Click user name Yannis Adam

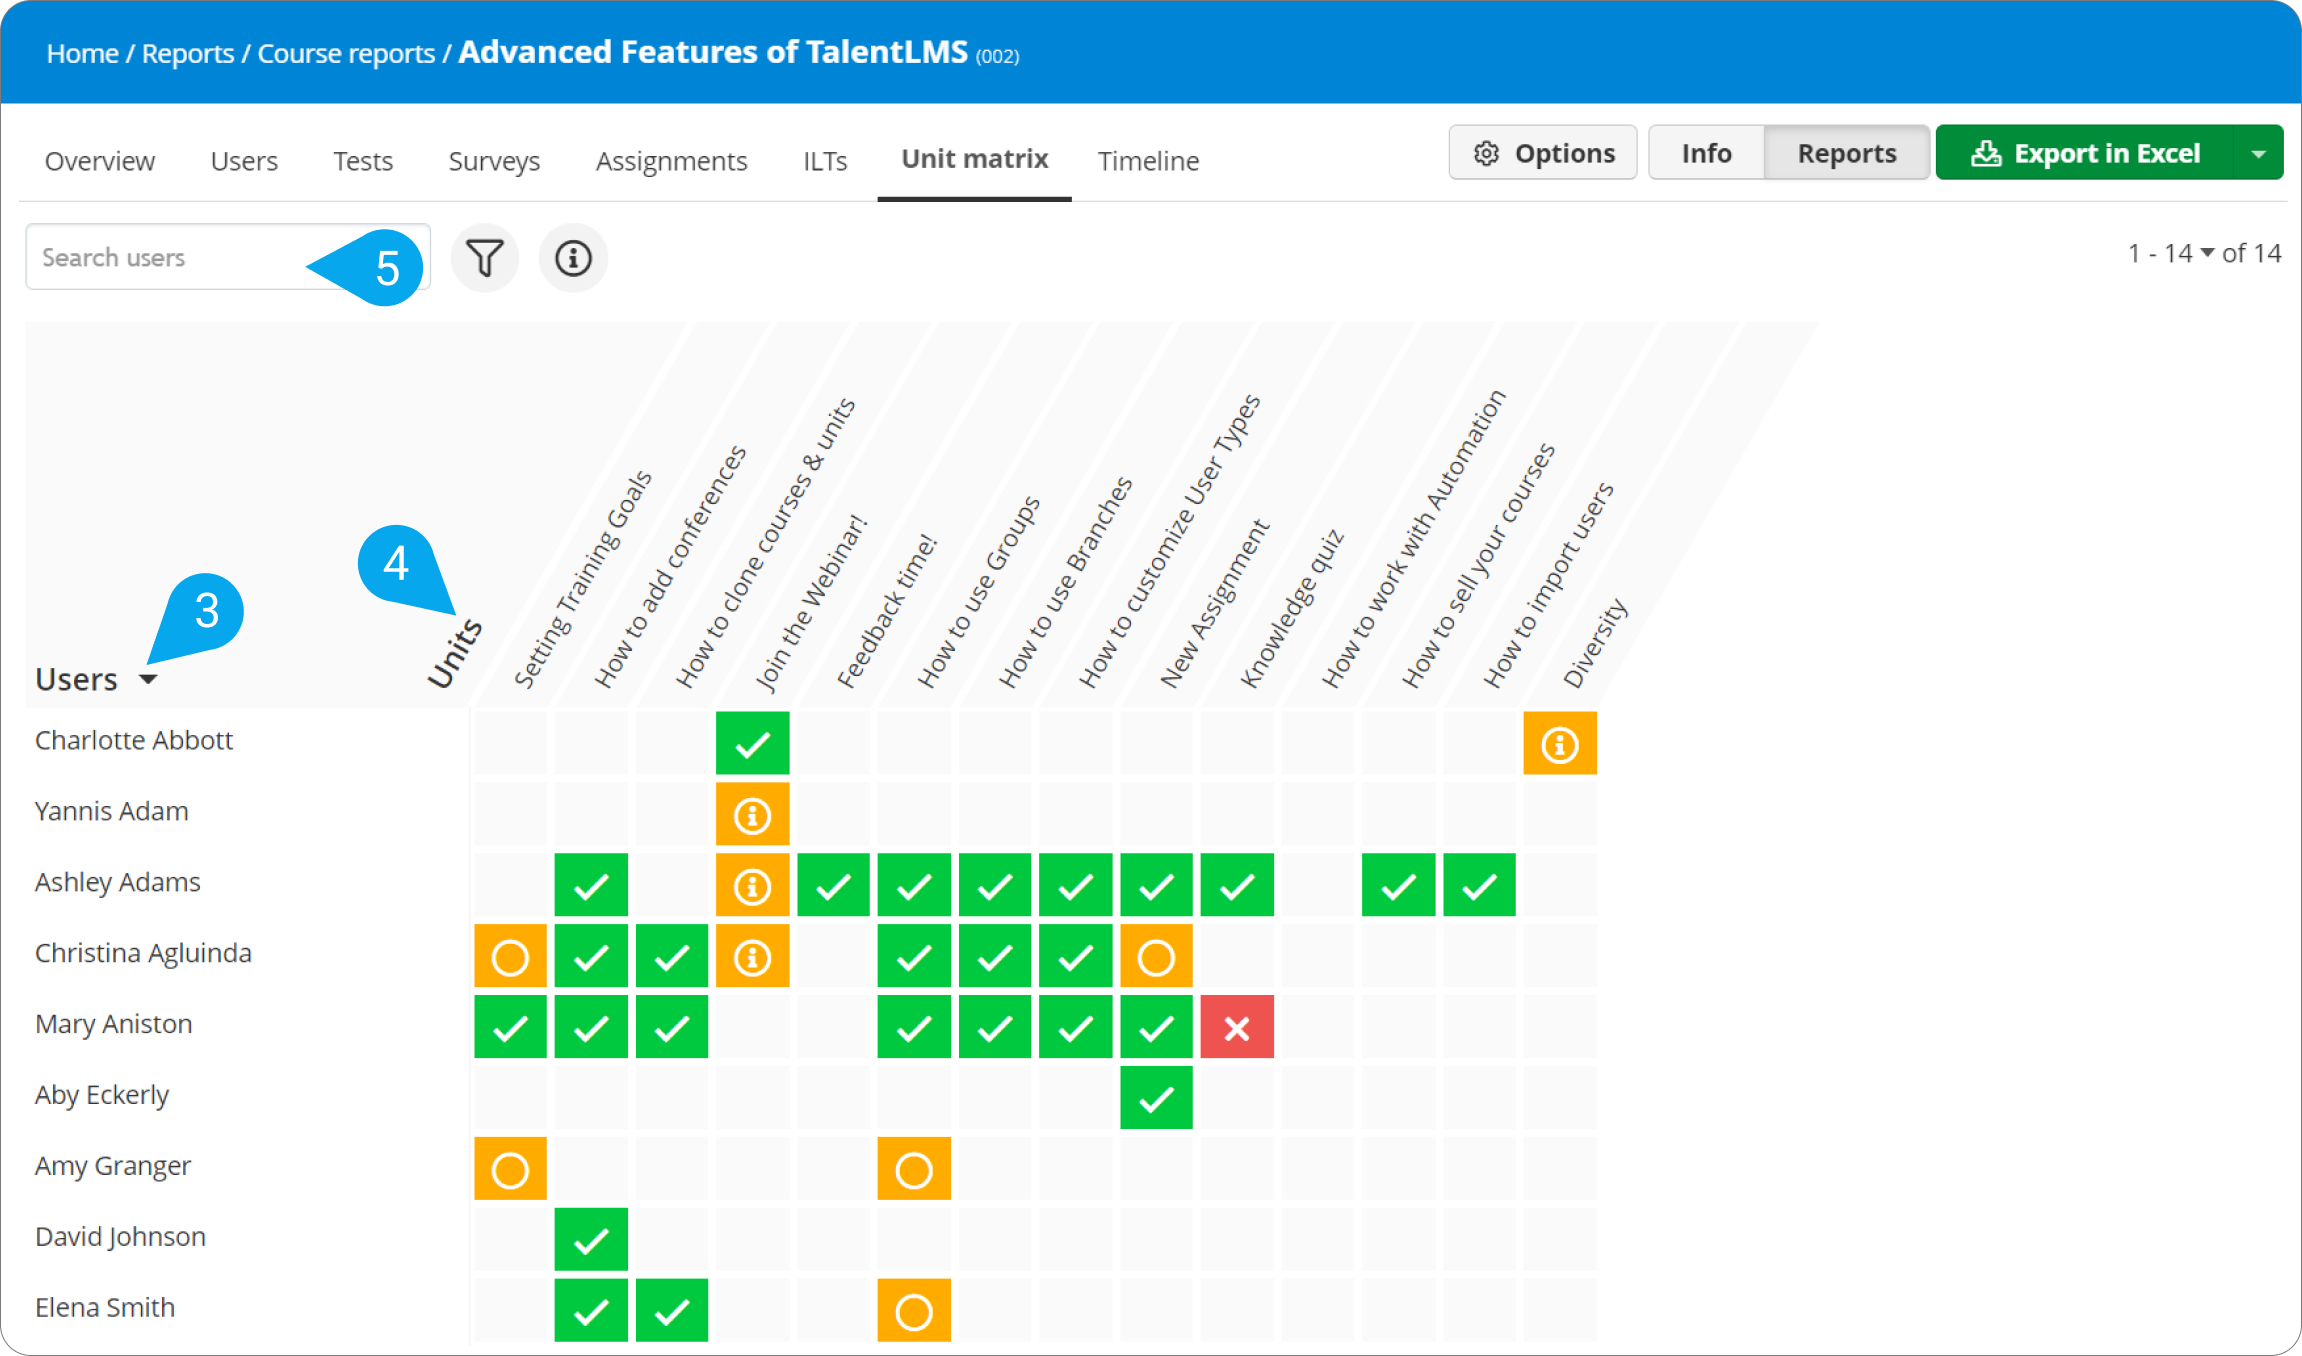[111, 811]
